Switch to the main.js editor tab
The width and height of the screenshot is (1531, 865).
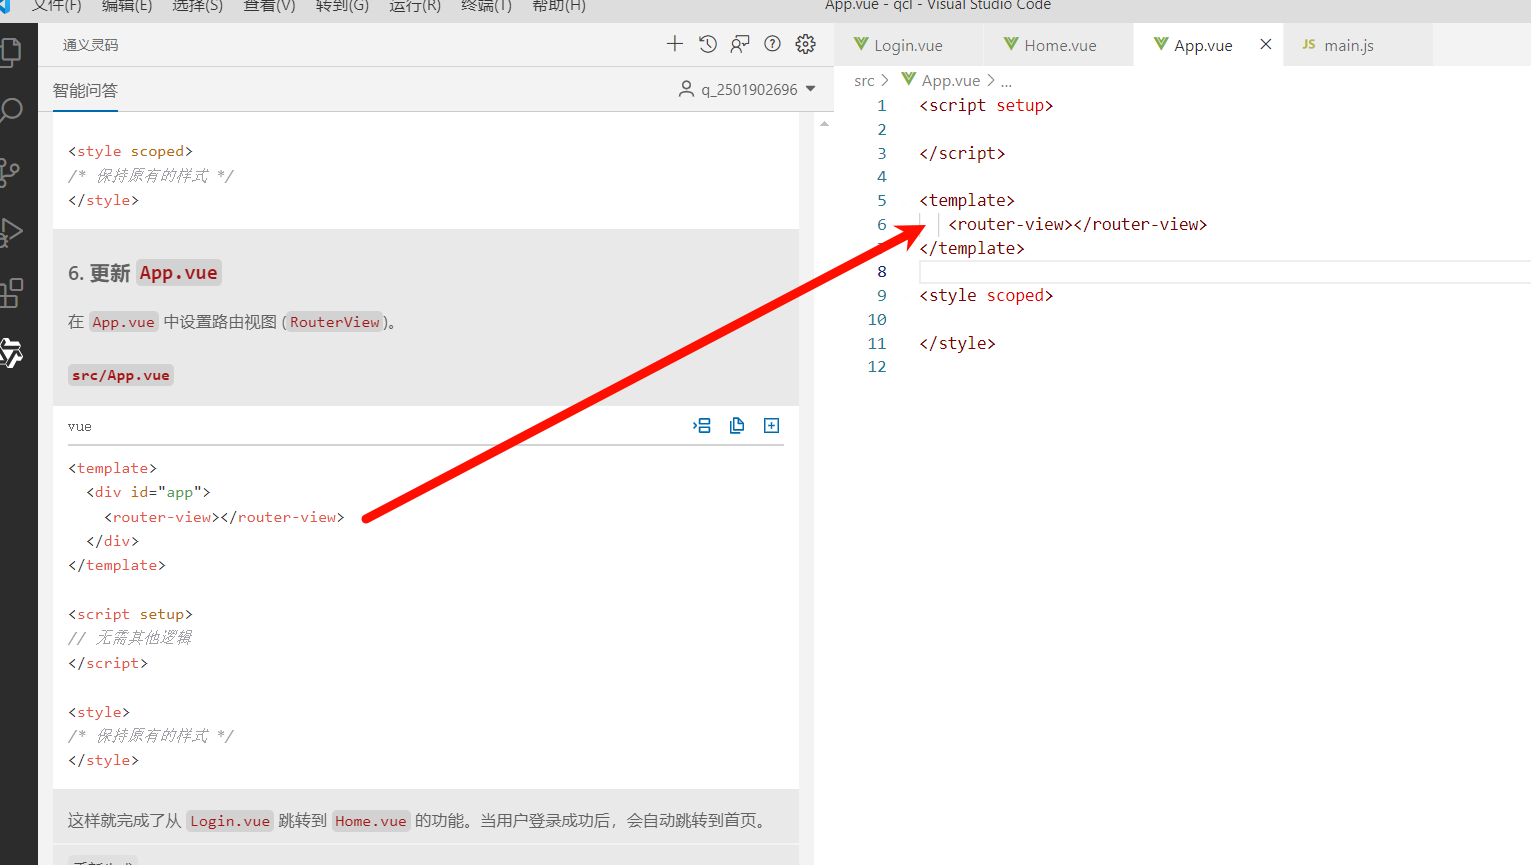(x=1348, y=45)
